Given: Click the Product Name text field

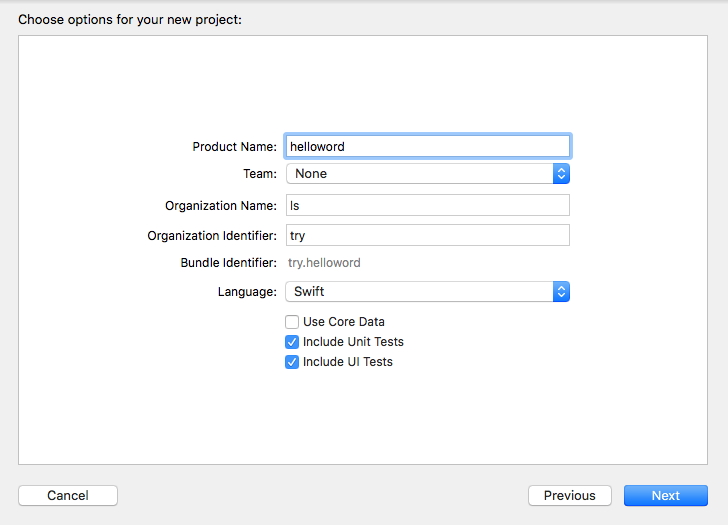Looking at the screenshot, I should (x=428, y=146).
